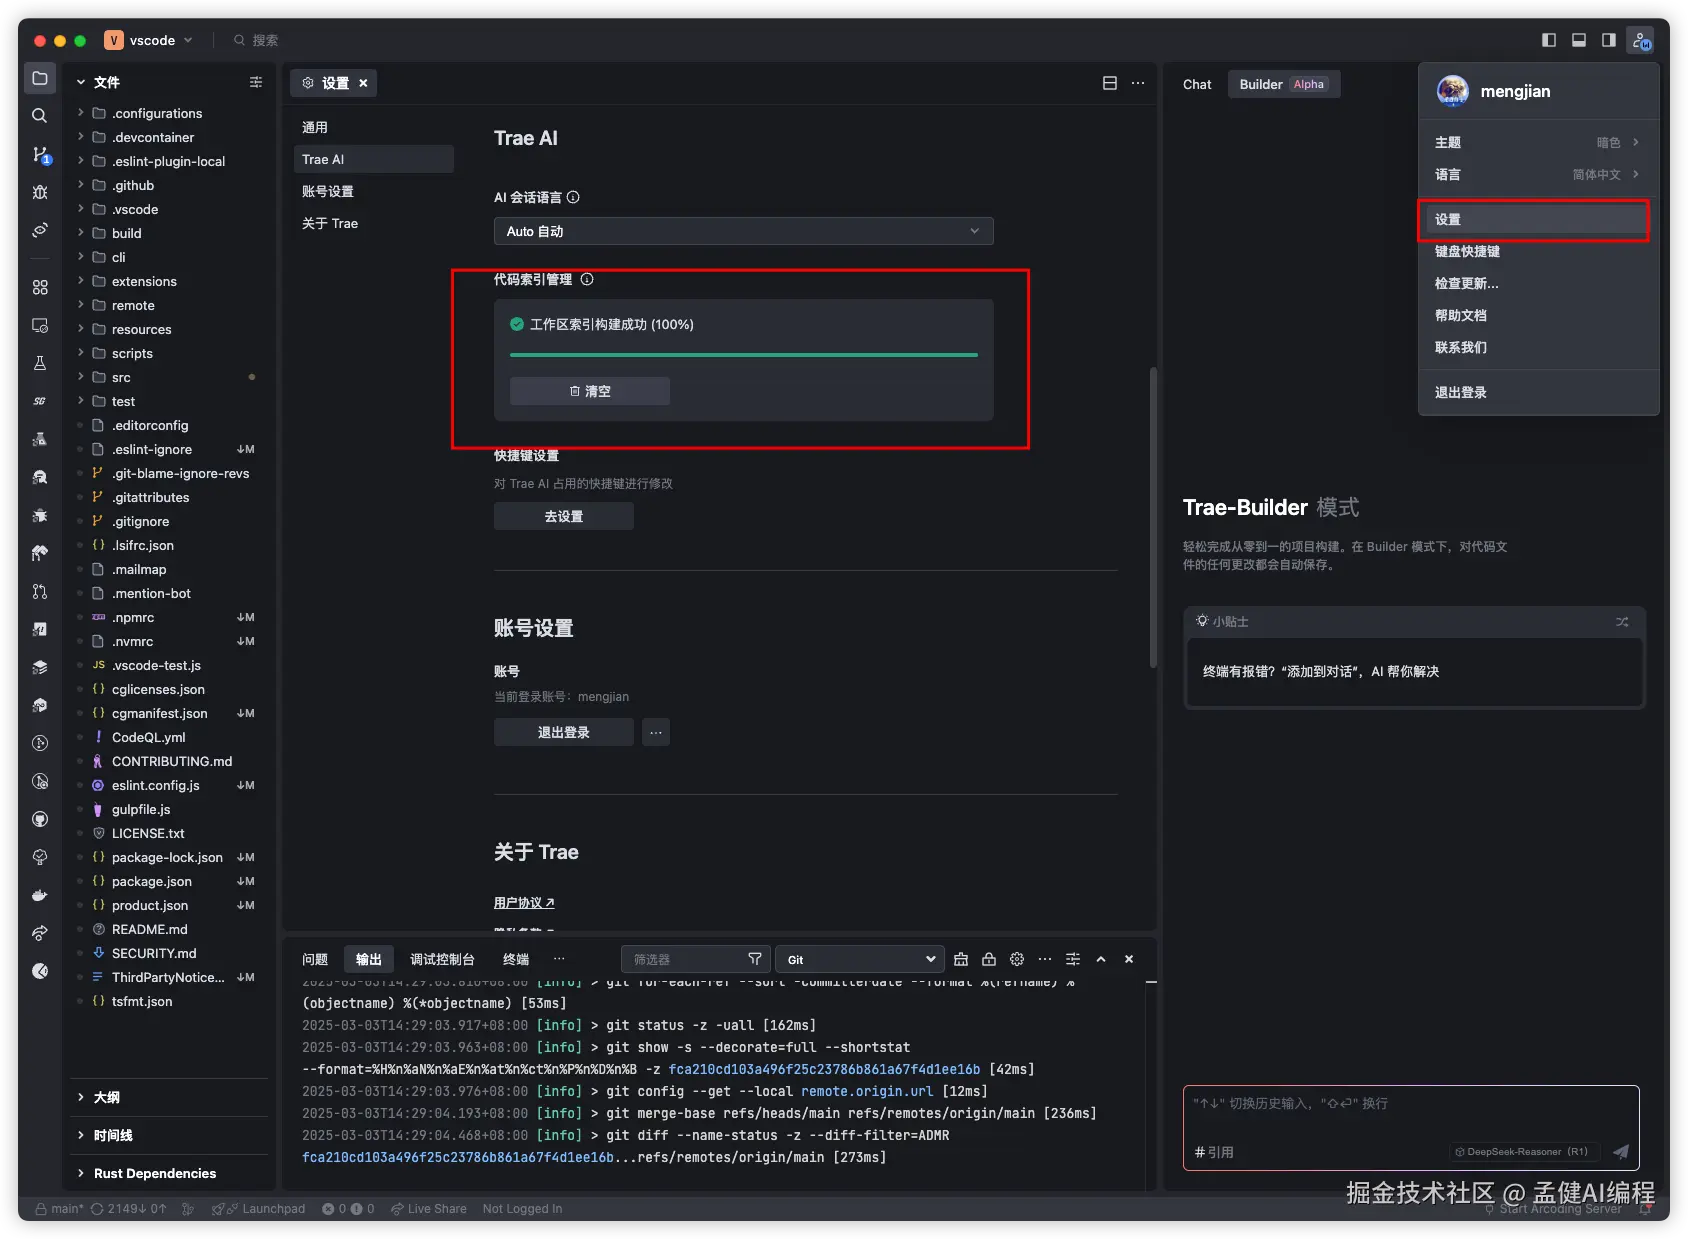This screenshot has height=1239, width=1688.
Task: Click the split editor layout icon
Action: click(x=1110, y=83)
